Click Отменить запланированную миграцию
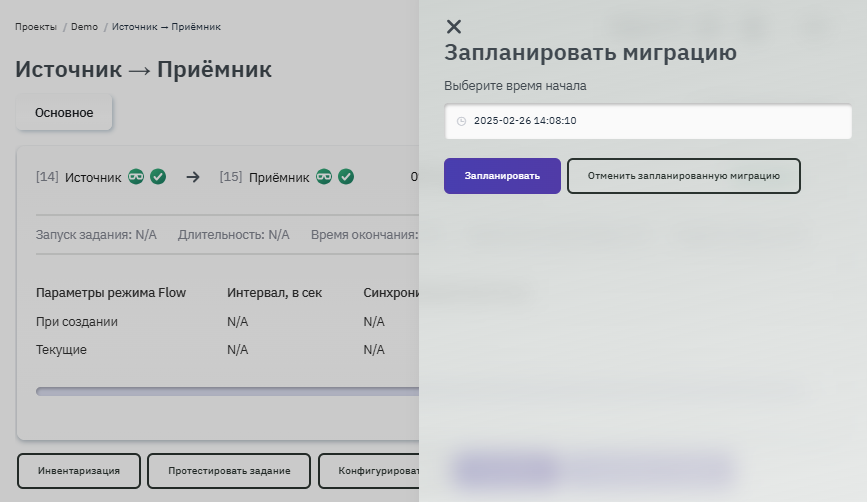This screenshot has height=502, width=867. [x=683, y=176]
